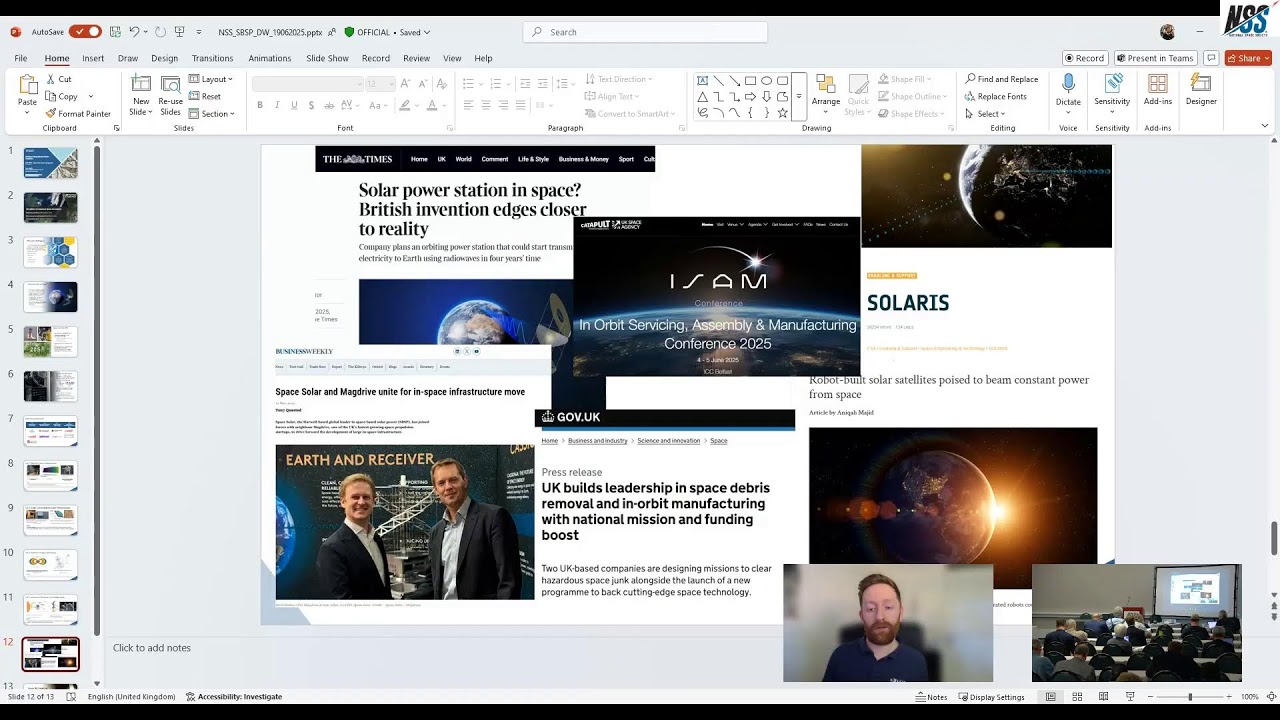
Task: Click the notes area 'Click to add notes'
Action: pos(152,648)
